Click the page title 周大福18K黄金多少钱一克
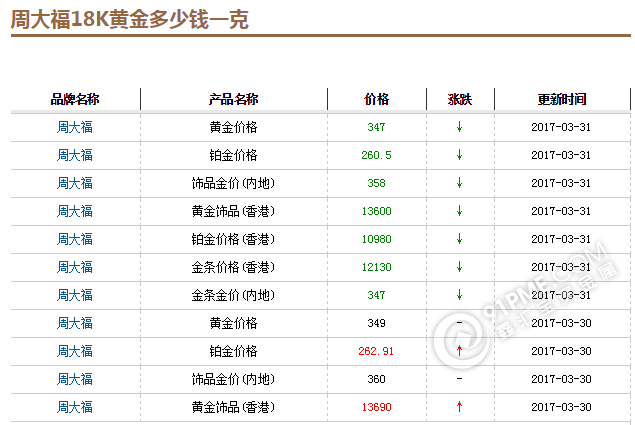This screenshot has height=425, width=635. click(x=130, y=19)
